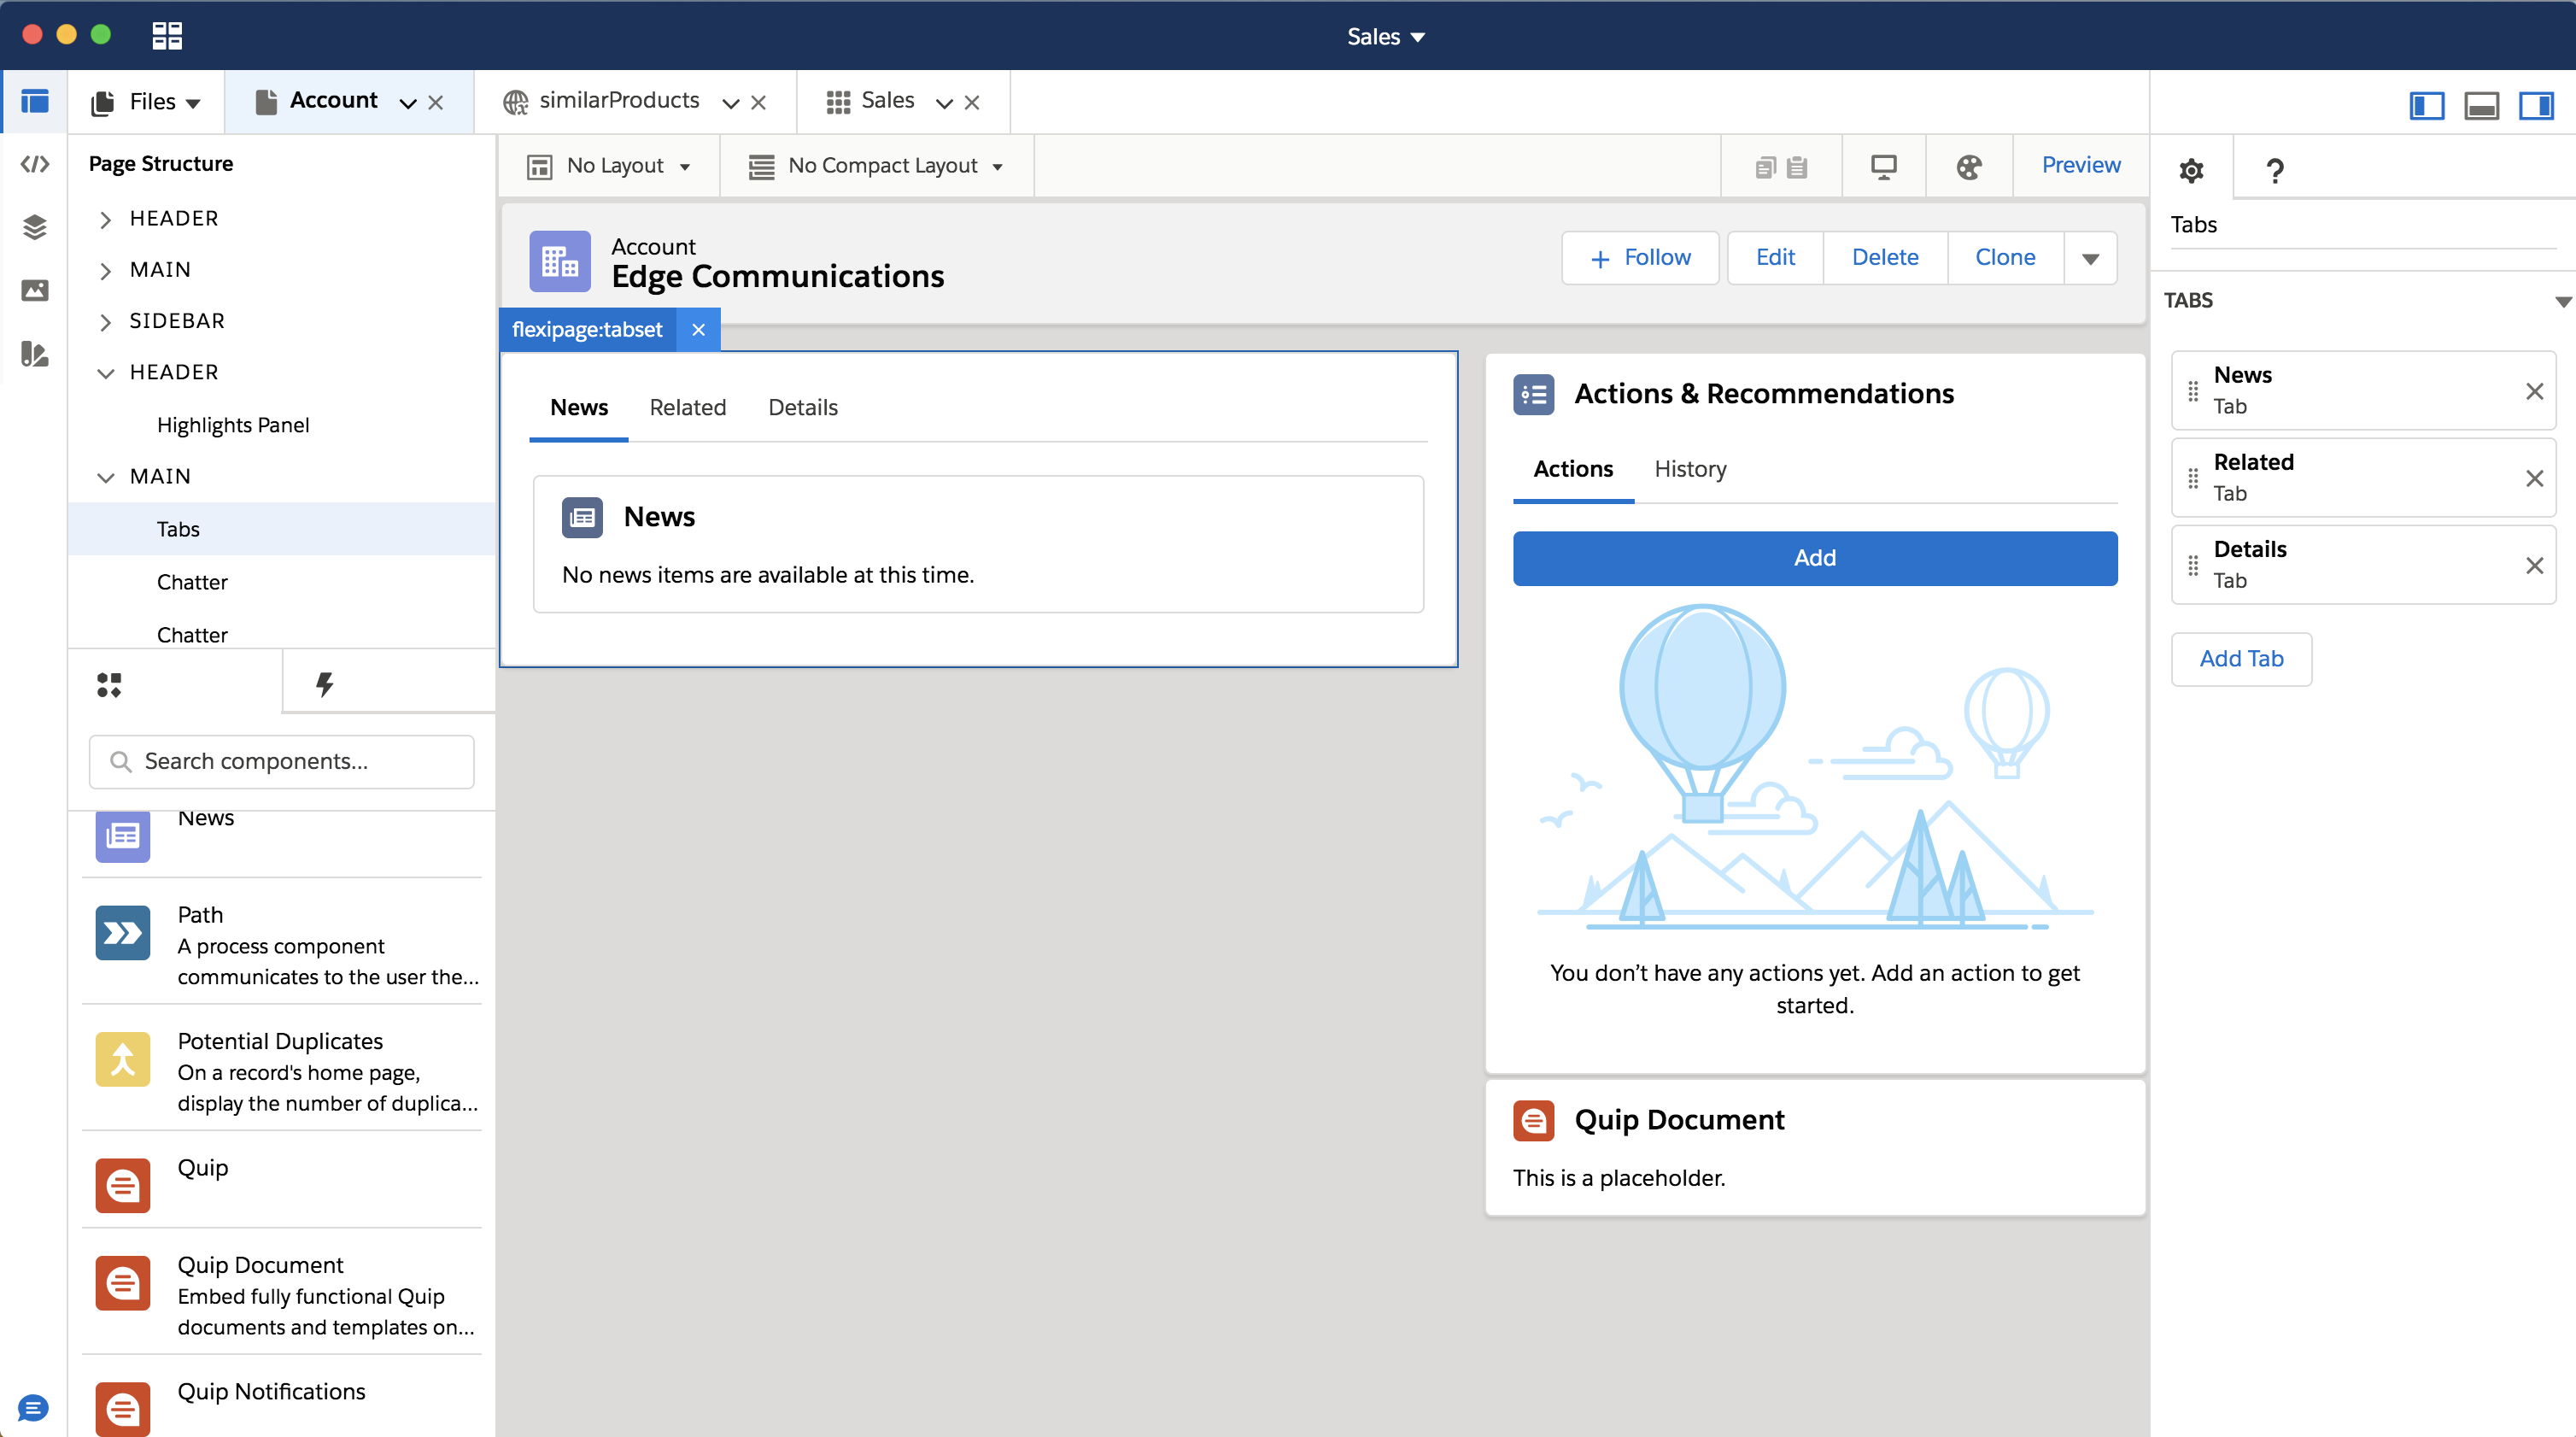
Task: Select the layers panel icon in sidebar
Action: click(35, 227)
